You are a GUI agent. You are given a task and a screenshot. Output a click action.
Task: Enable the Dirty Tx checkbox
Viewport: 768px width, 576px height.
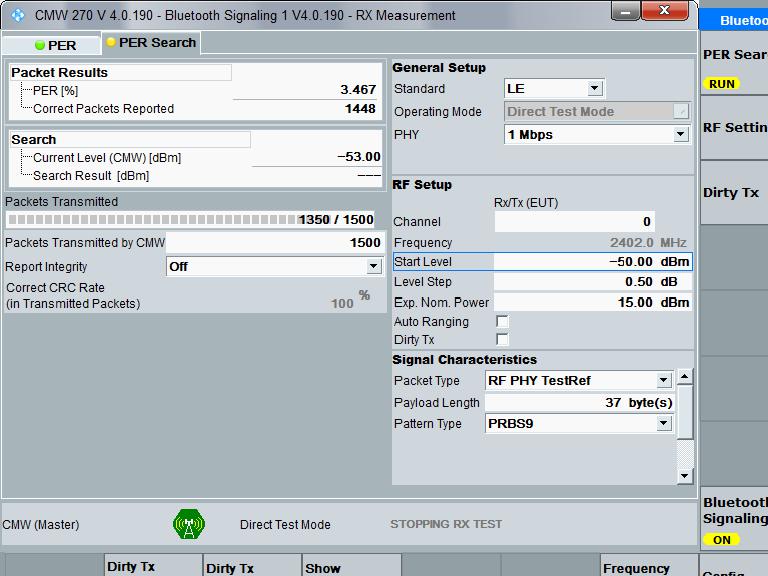(x=502, y=339)
